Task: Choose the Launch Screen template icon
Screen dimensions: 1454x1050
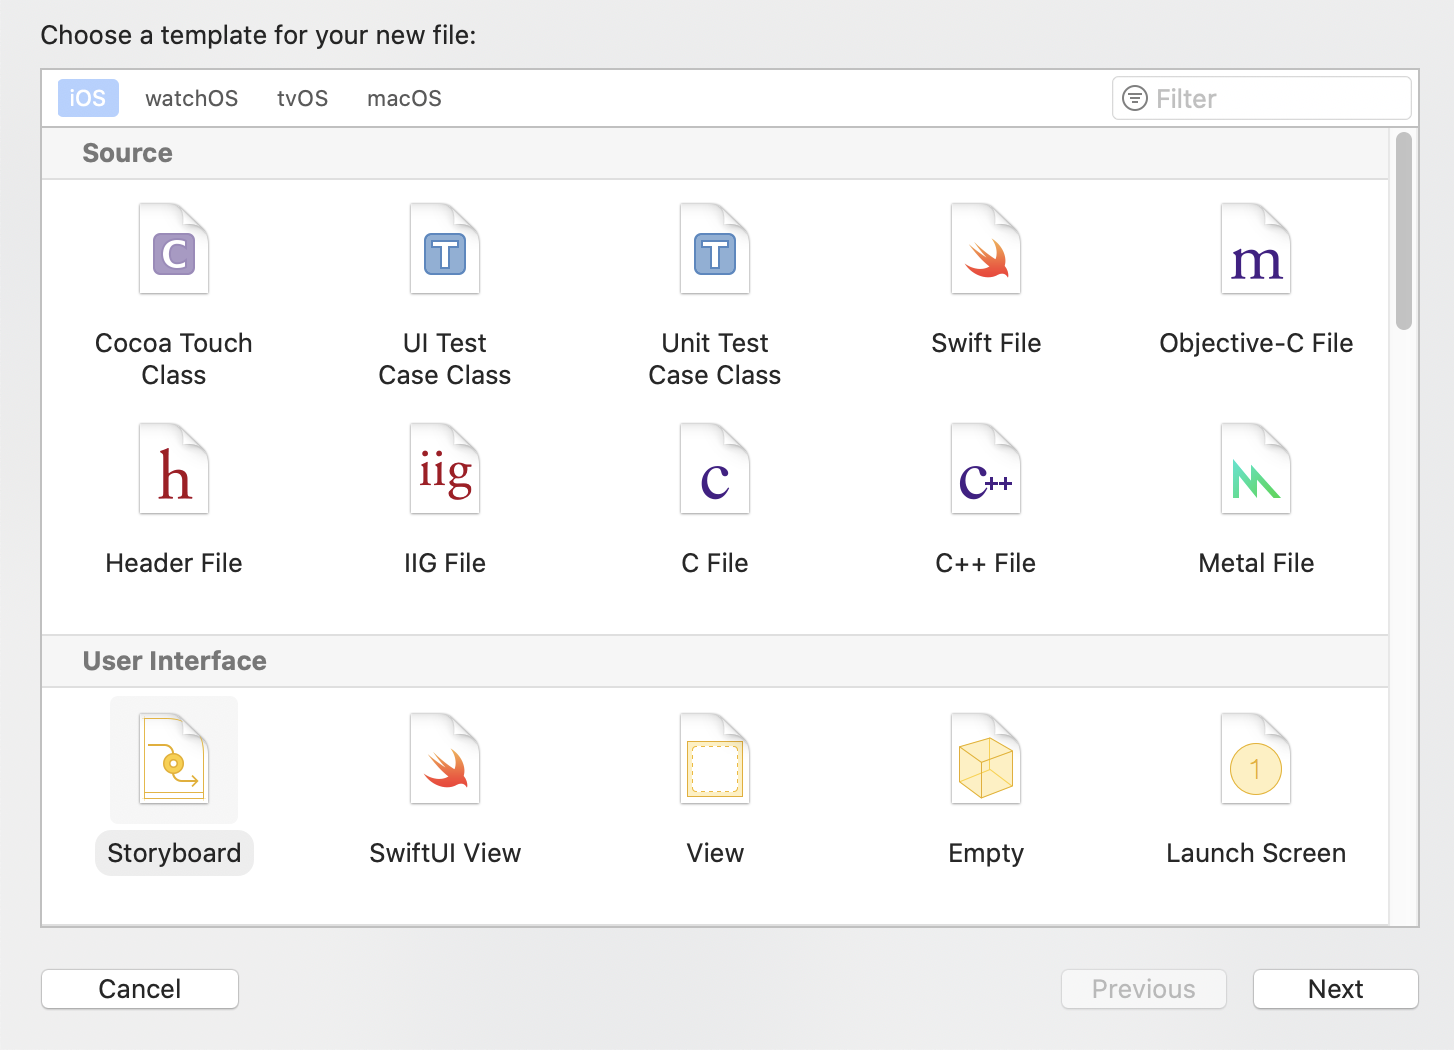Action: click(1256, 759)
